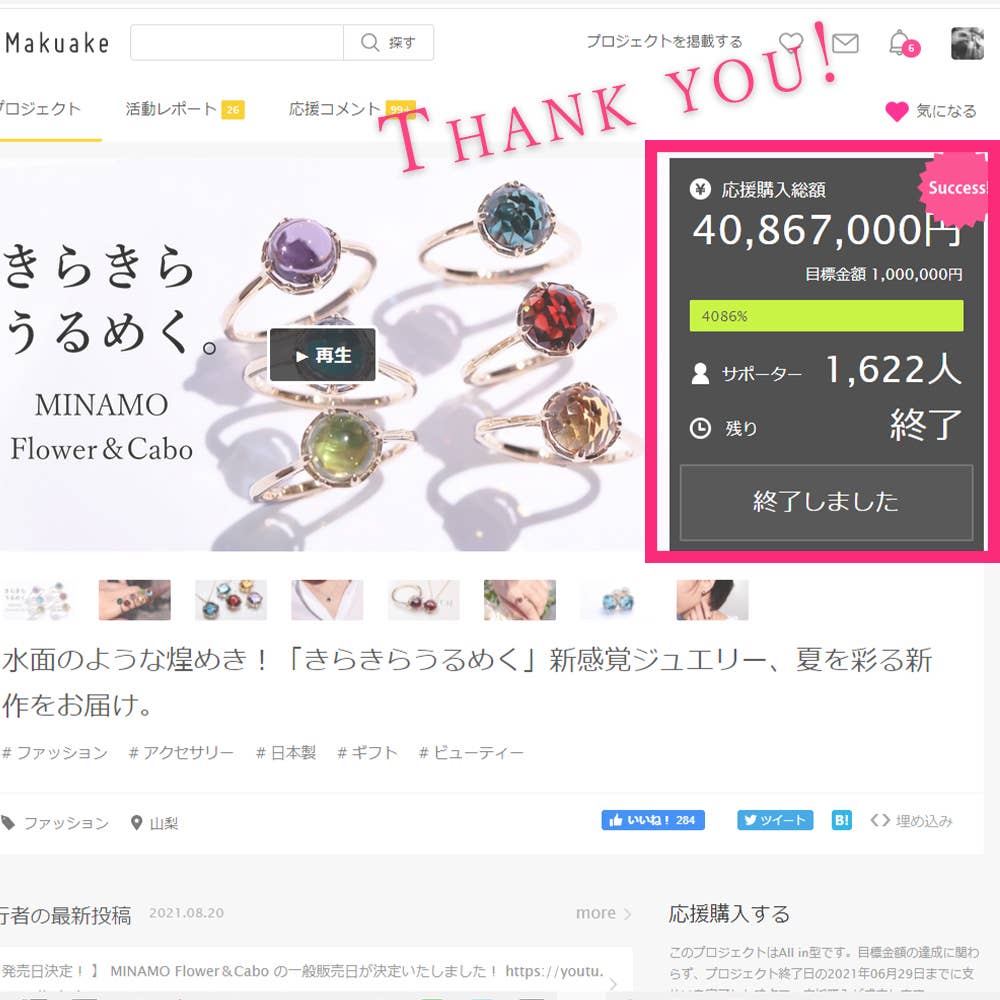Click the Facebook いいね! 284 button

[653, 820]
